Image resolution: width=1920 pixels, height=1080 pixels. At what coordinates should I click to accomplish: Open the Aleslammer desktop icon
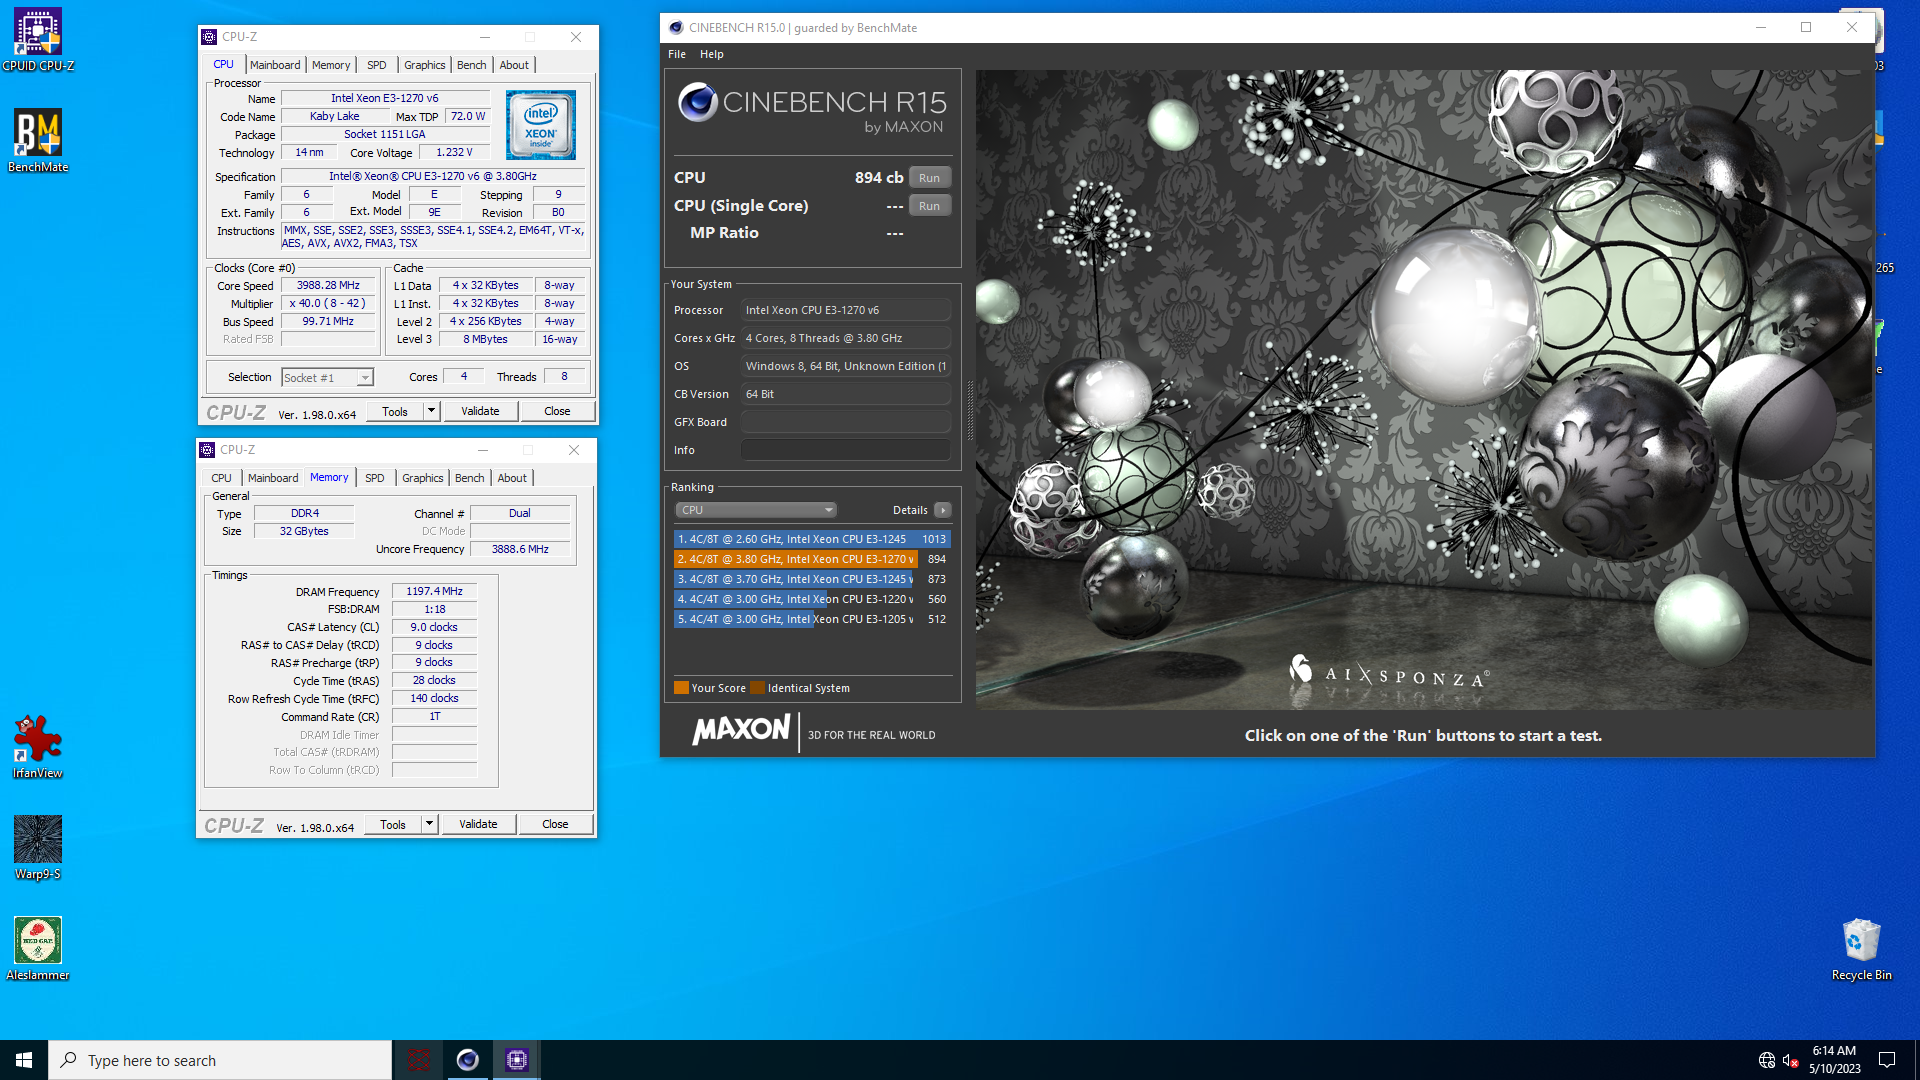point(38,949)
